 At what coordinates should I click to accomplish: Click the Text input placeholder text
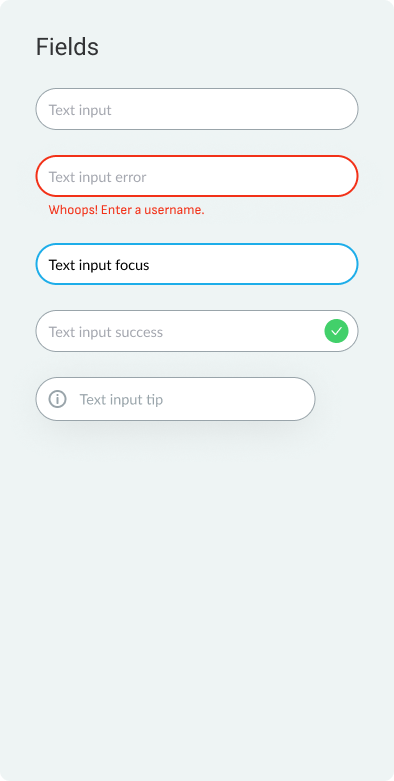point(80,110)
